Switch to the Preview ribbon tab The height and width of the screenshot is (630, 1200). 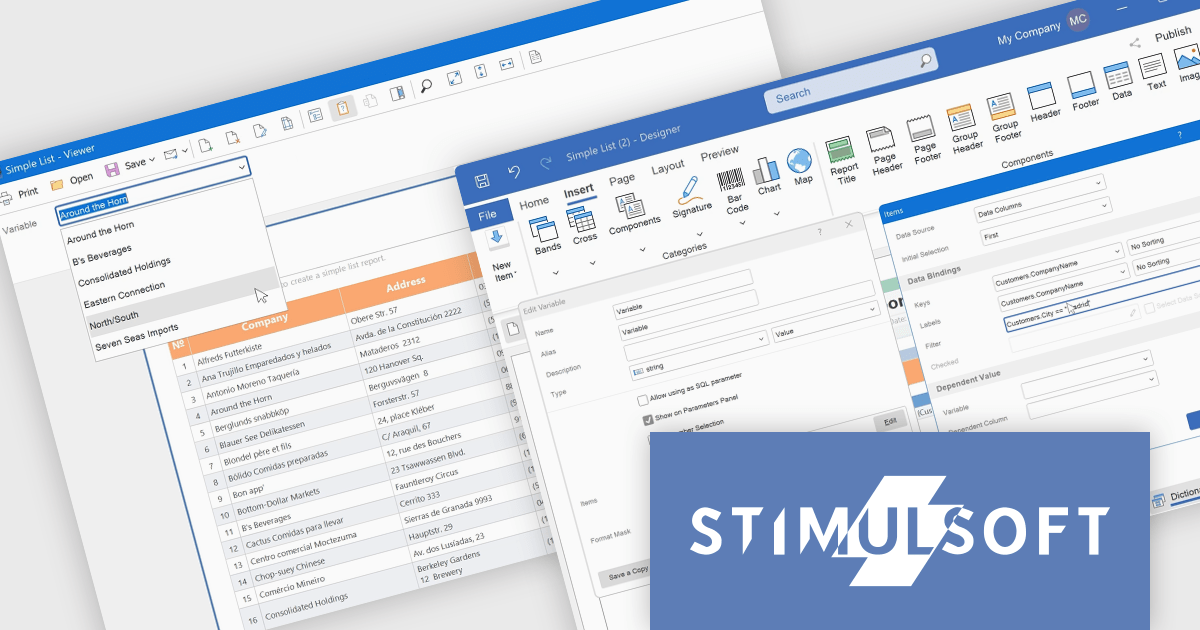pyautogui.click(x=720, y=155)
